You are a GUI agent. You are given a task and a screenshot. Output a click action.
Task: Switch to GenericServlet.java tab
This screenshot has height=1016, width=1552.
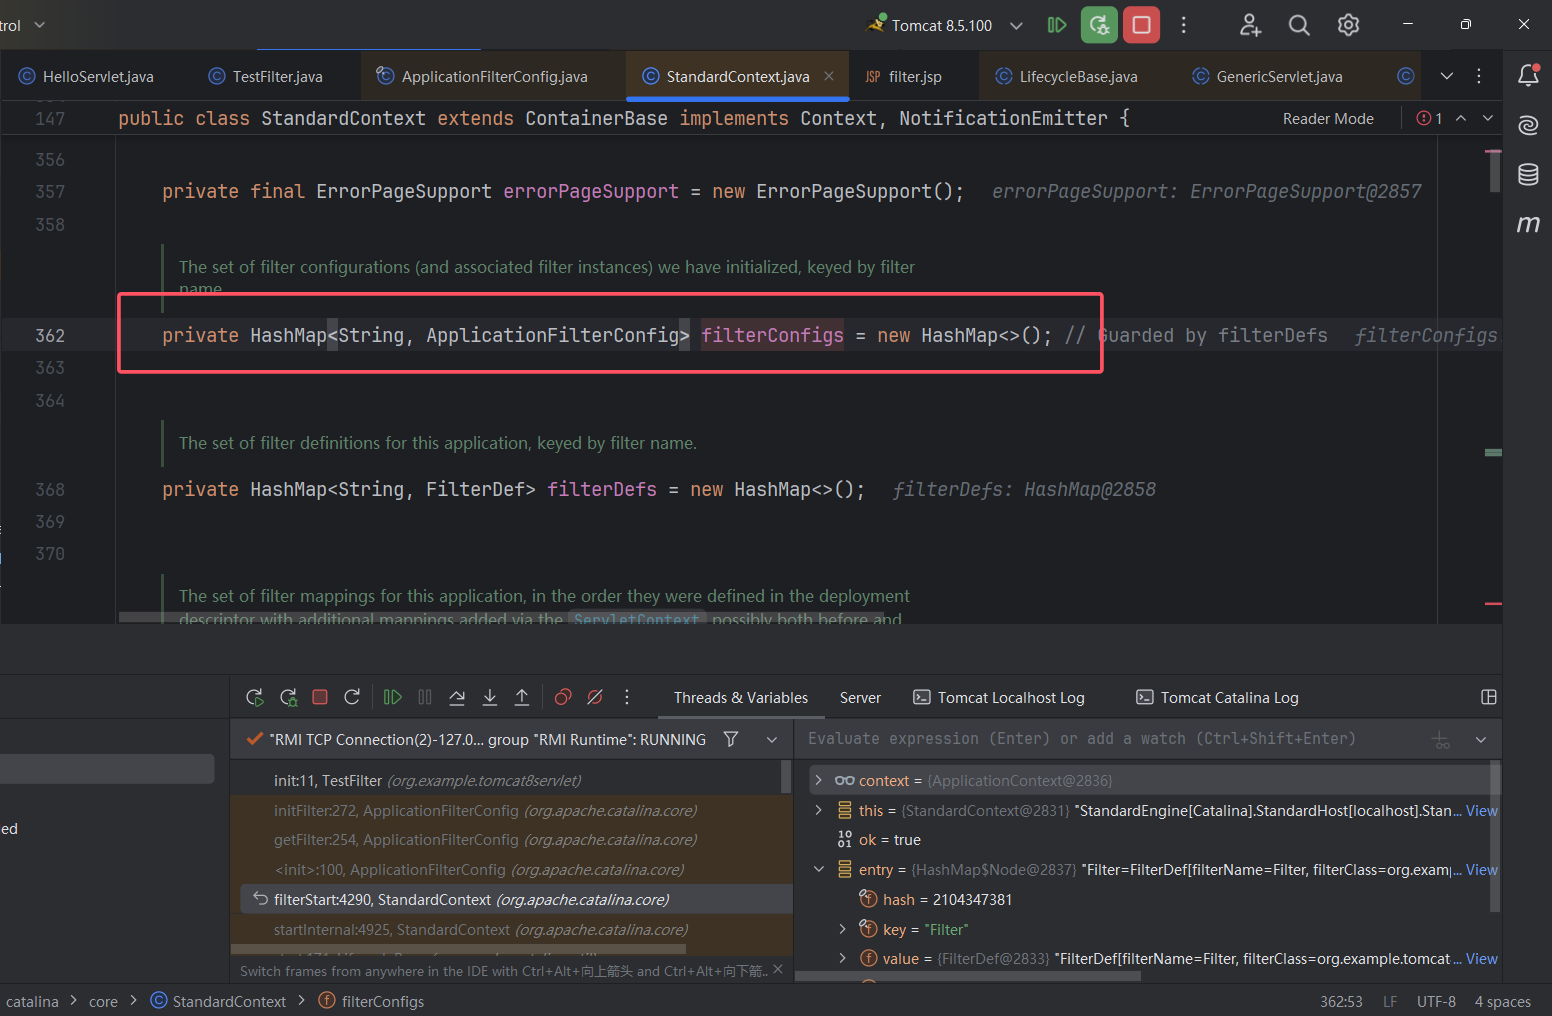(1267, 76)
